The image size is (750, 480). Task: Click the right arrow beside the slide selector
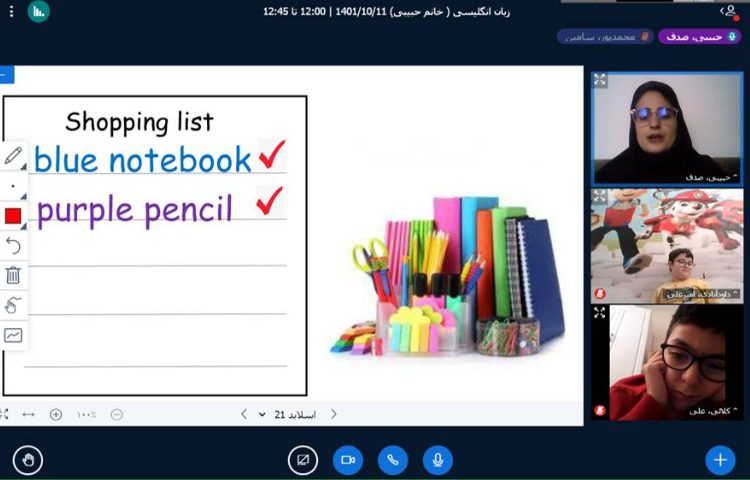pos(333,414)
